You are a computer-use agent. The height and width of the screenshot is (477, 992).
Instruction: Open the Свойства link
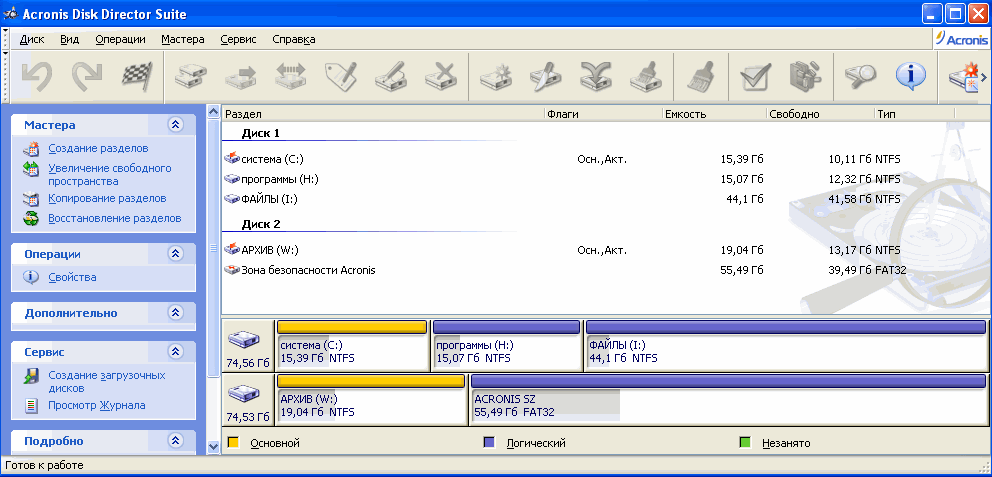pyautogui.click(x=72, y=277)
